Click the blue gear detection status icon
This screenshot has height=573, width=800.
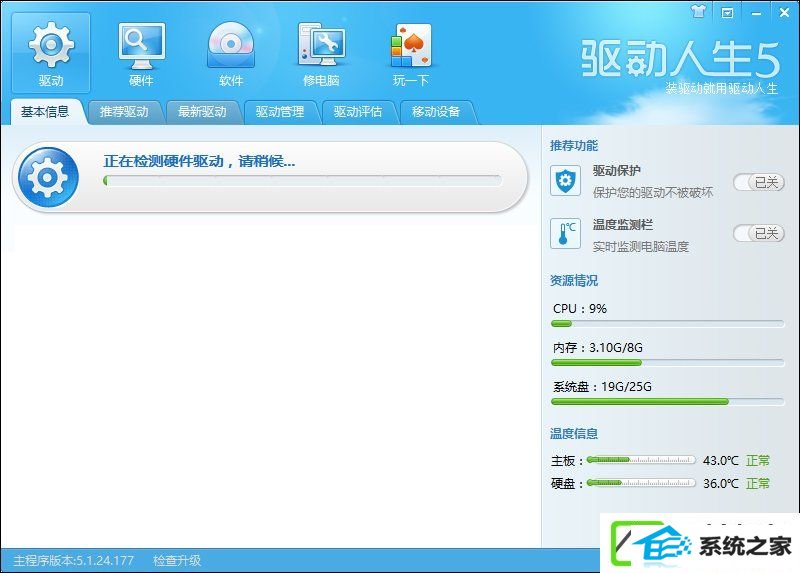pos(48,177)
